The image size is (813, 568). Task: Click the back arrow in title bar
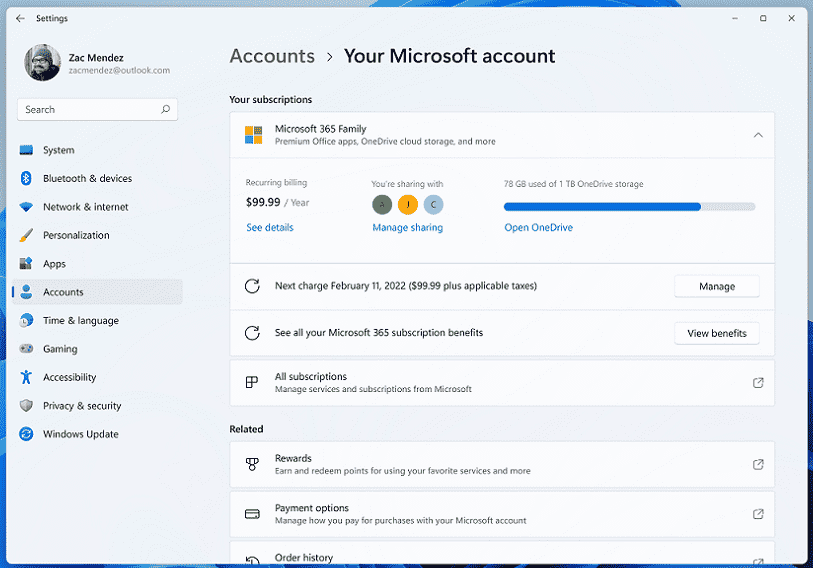click(20, 18)
